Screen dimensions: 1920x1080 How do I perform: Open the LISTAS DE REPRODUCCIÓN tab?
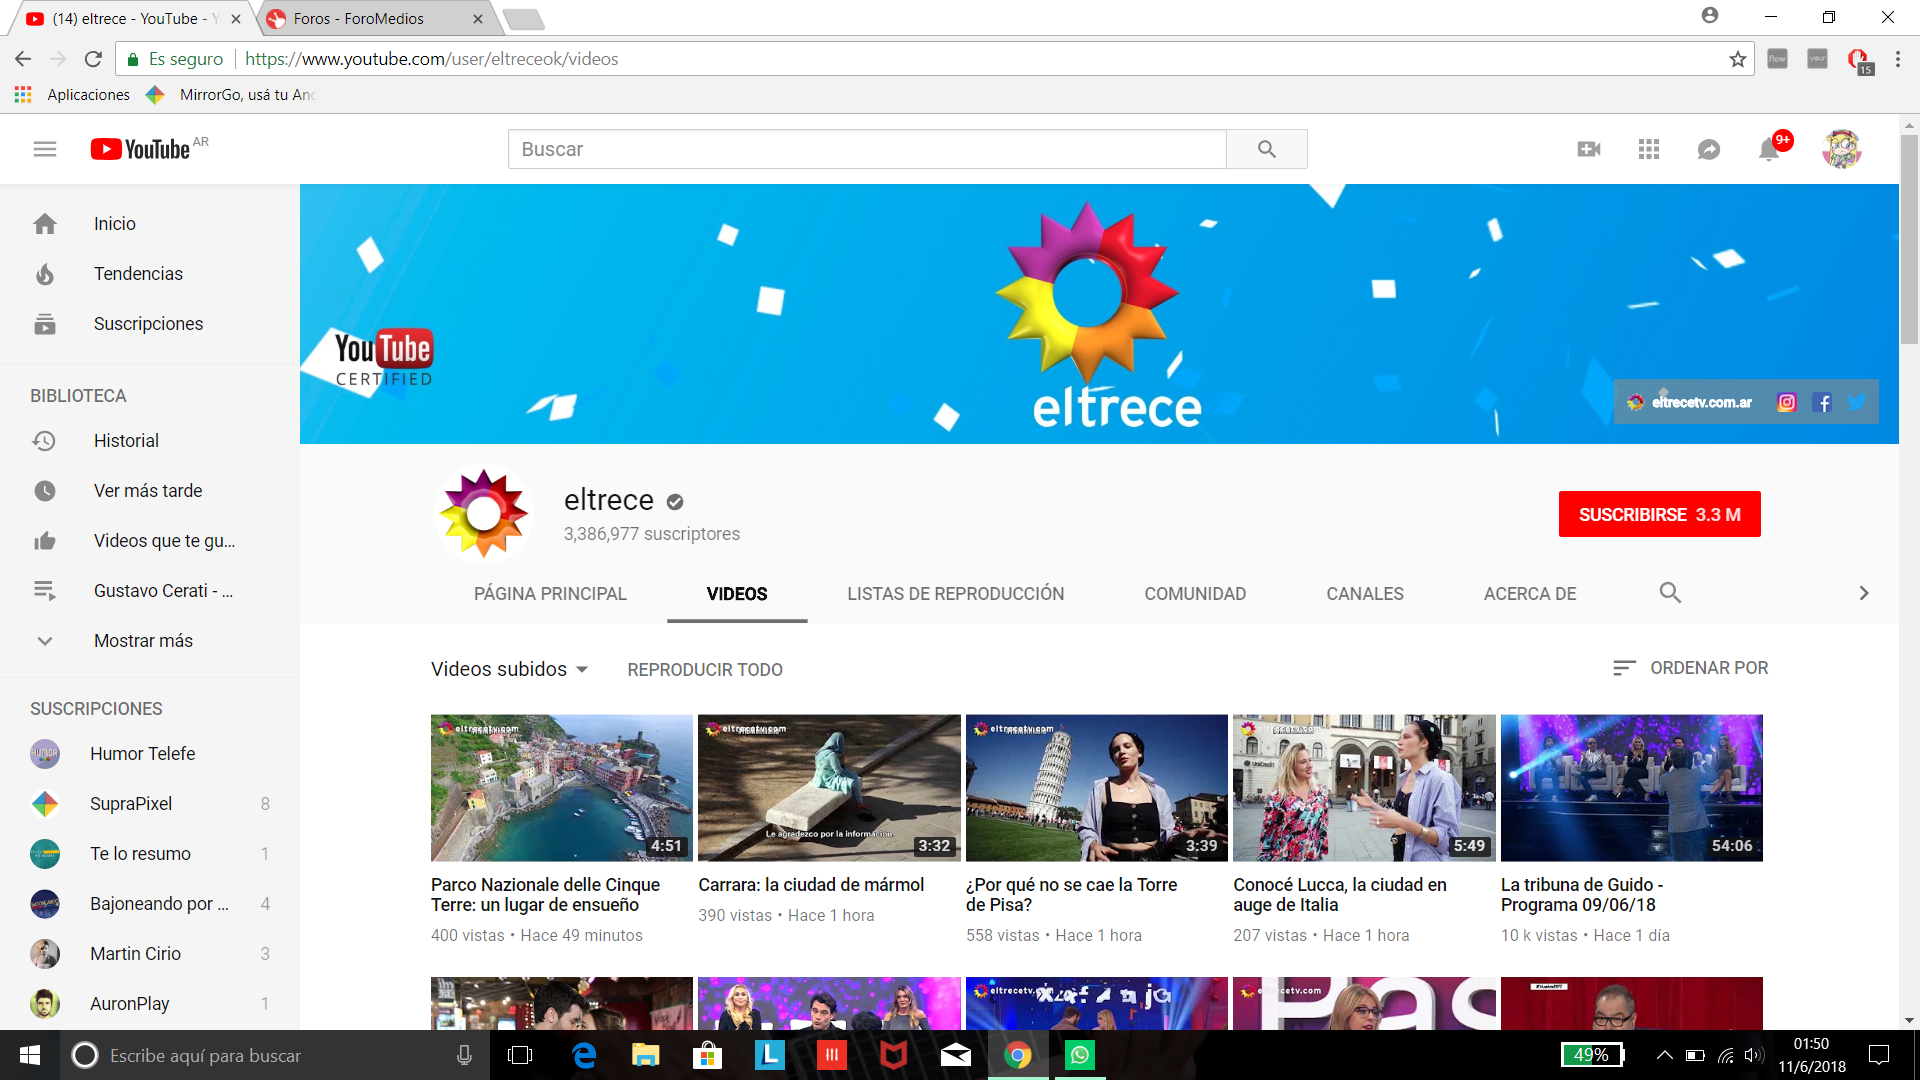956,594
